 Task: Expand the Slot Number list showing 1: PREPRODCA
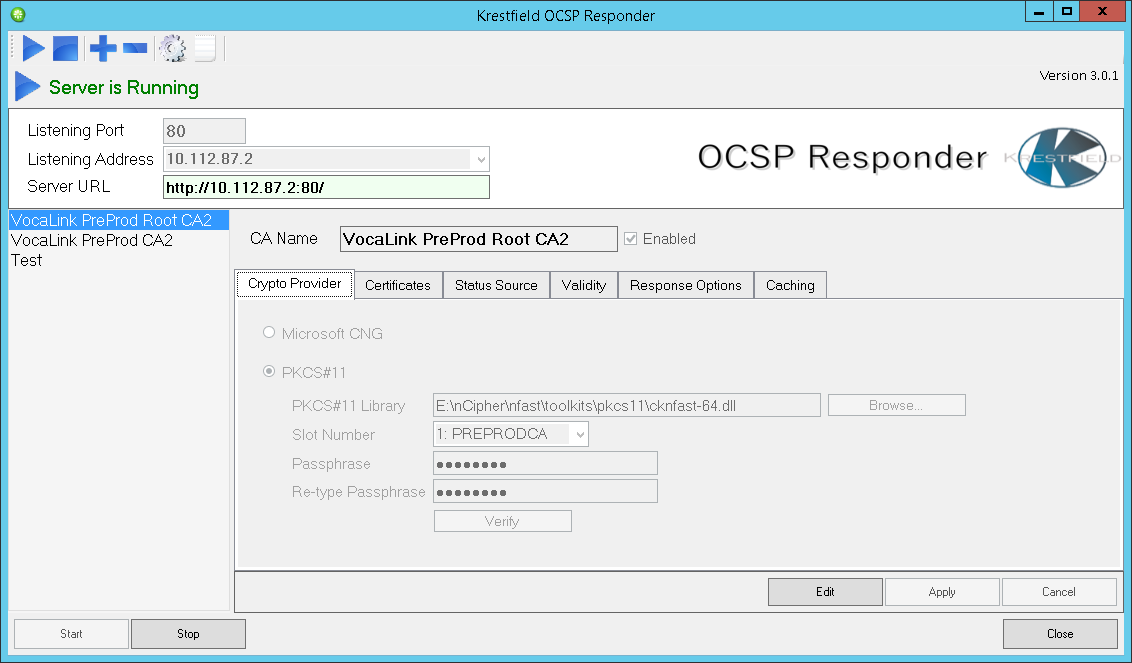coord(577,433)
